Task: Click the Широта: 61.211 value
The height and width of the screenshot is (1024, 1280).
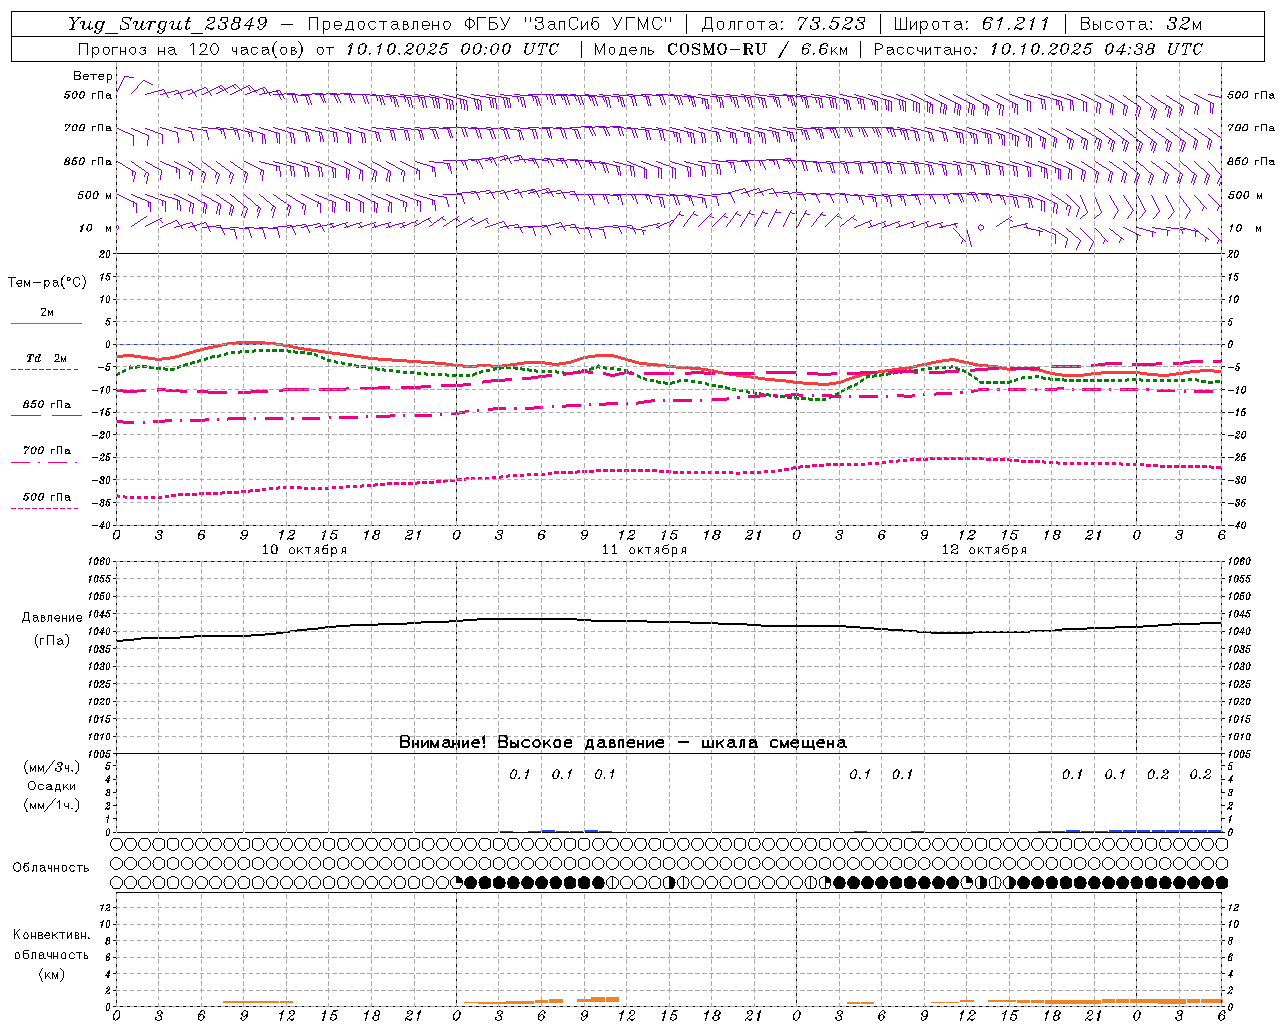Action: (x=971, y=24)
